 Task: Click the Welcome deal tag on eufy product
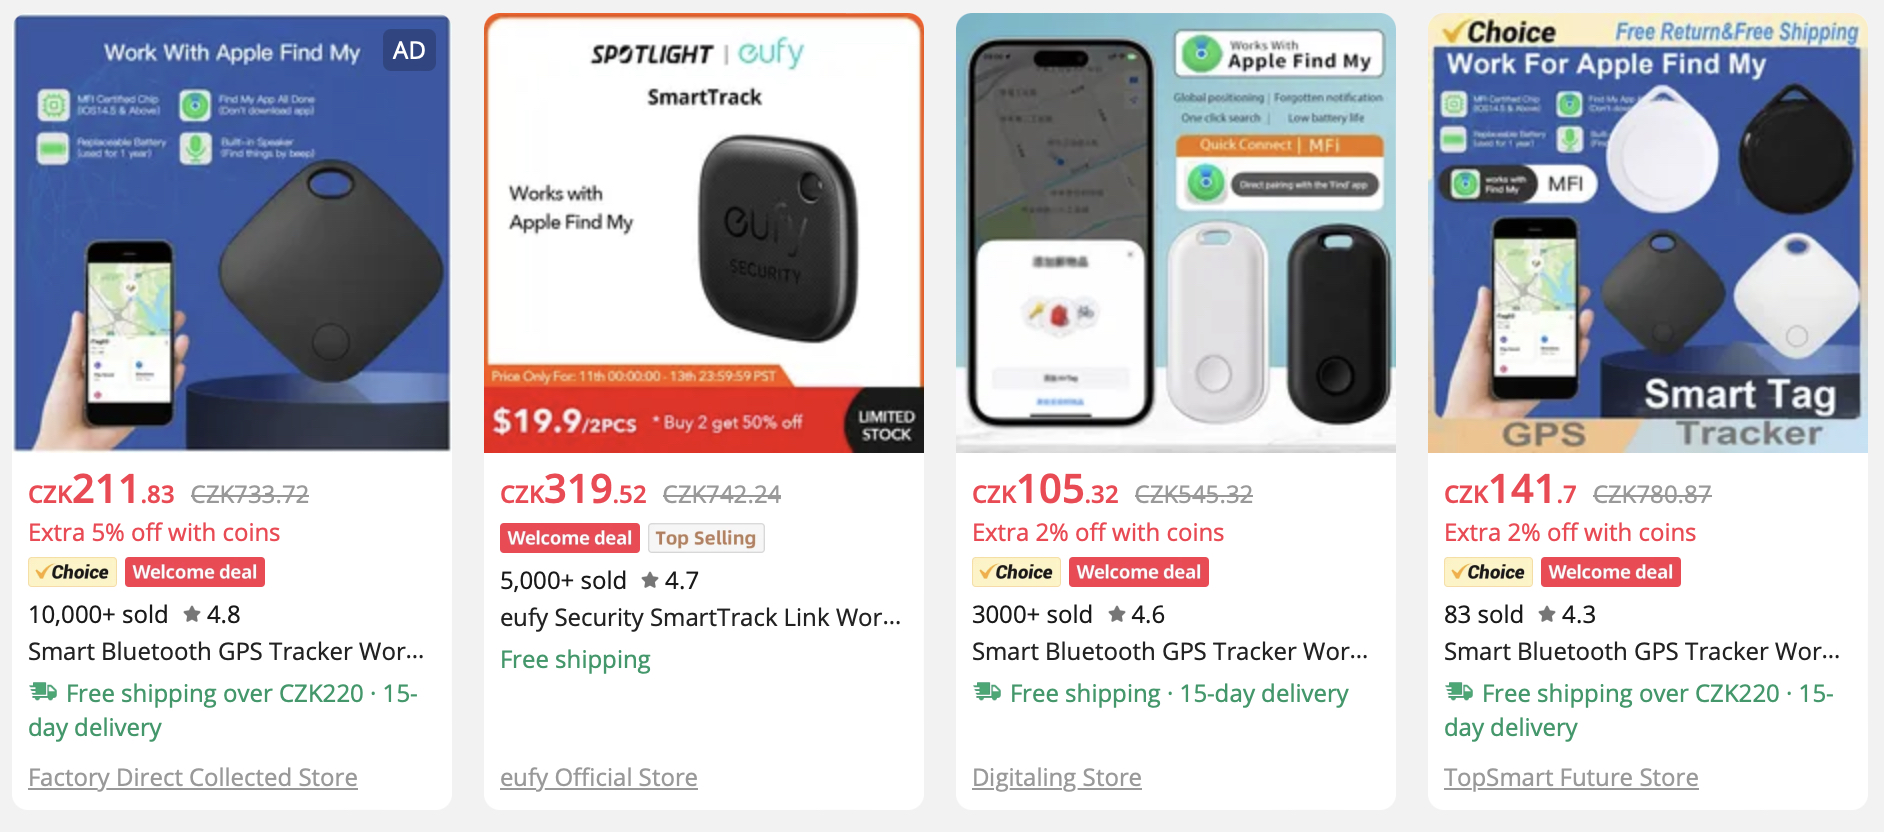570,538
